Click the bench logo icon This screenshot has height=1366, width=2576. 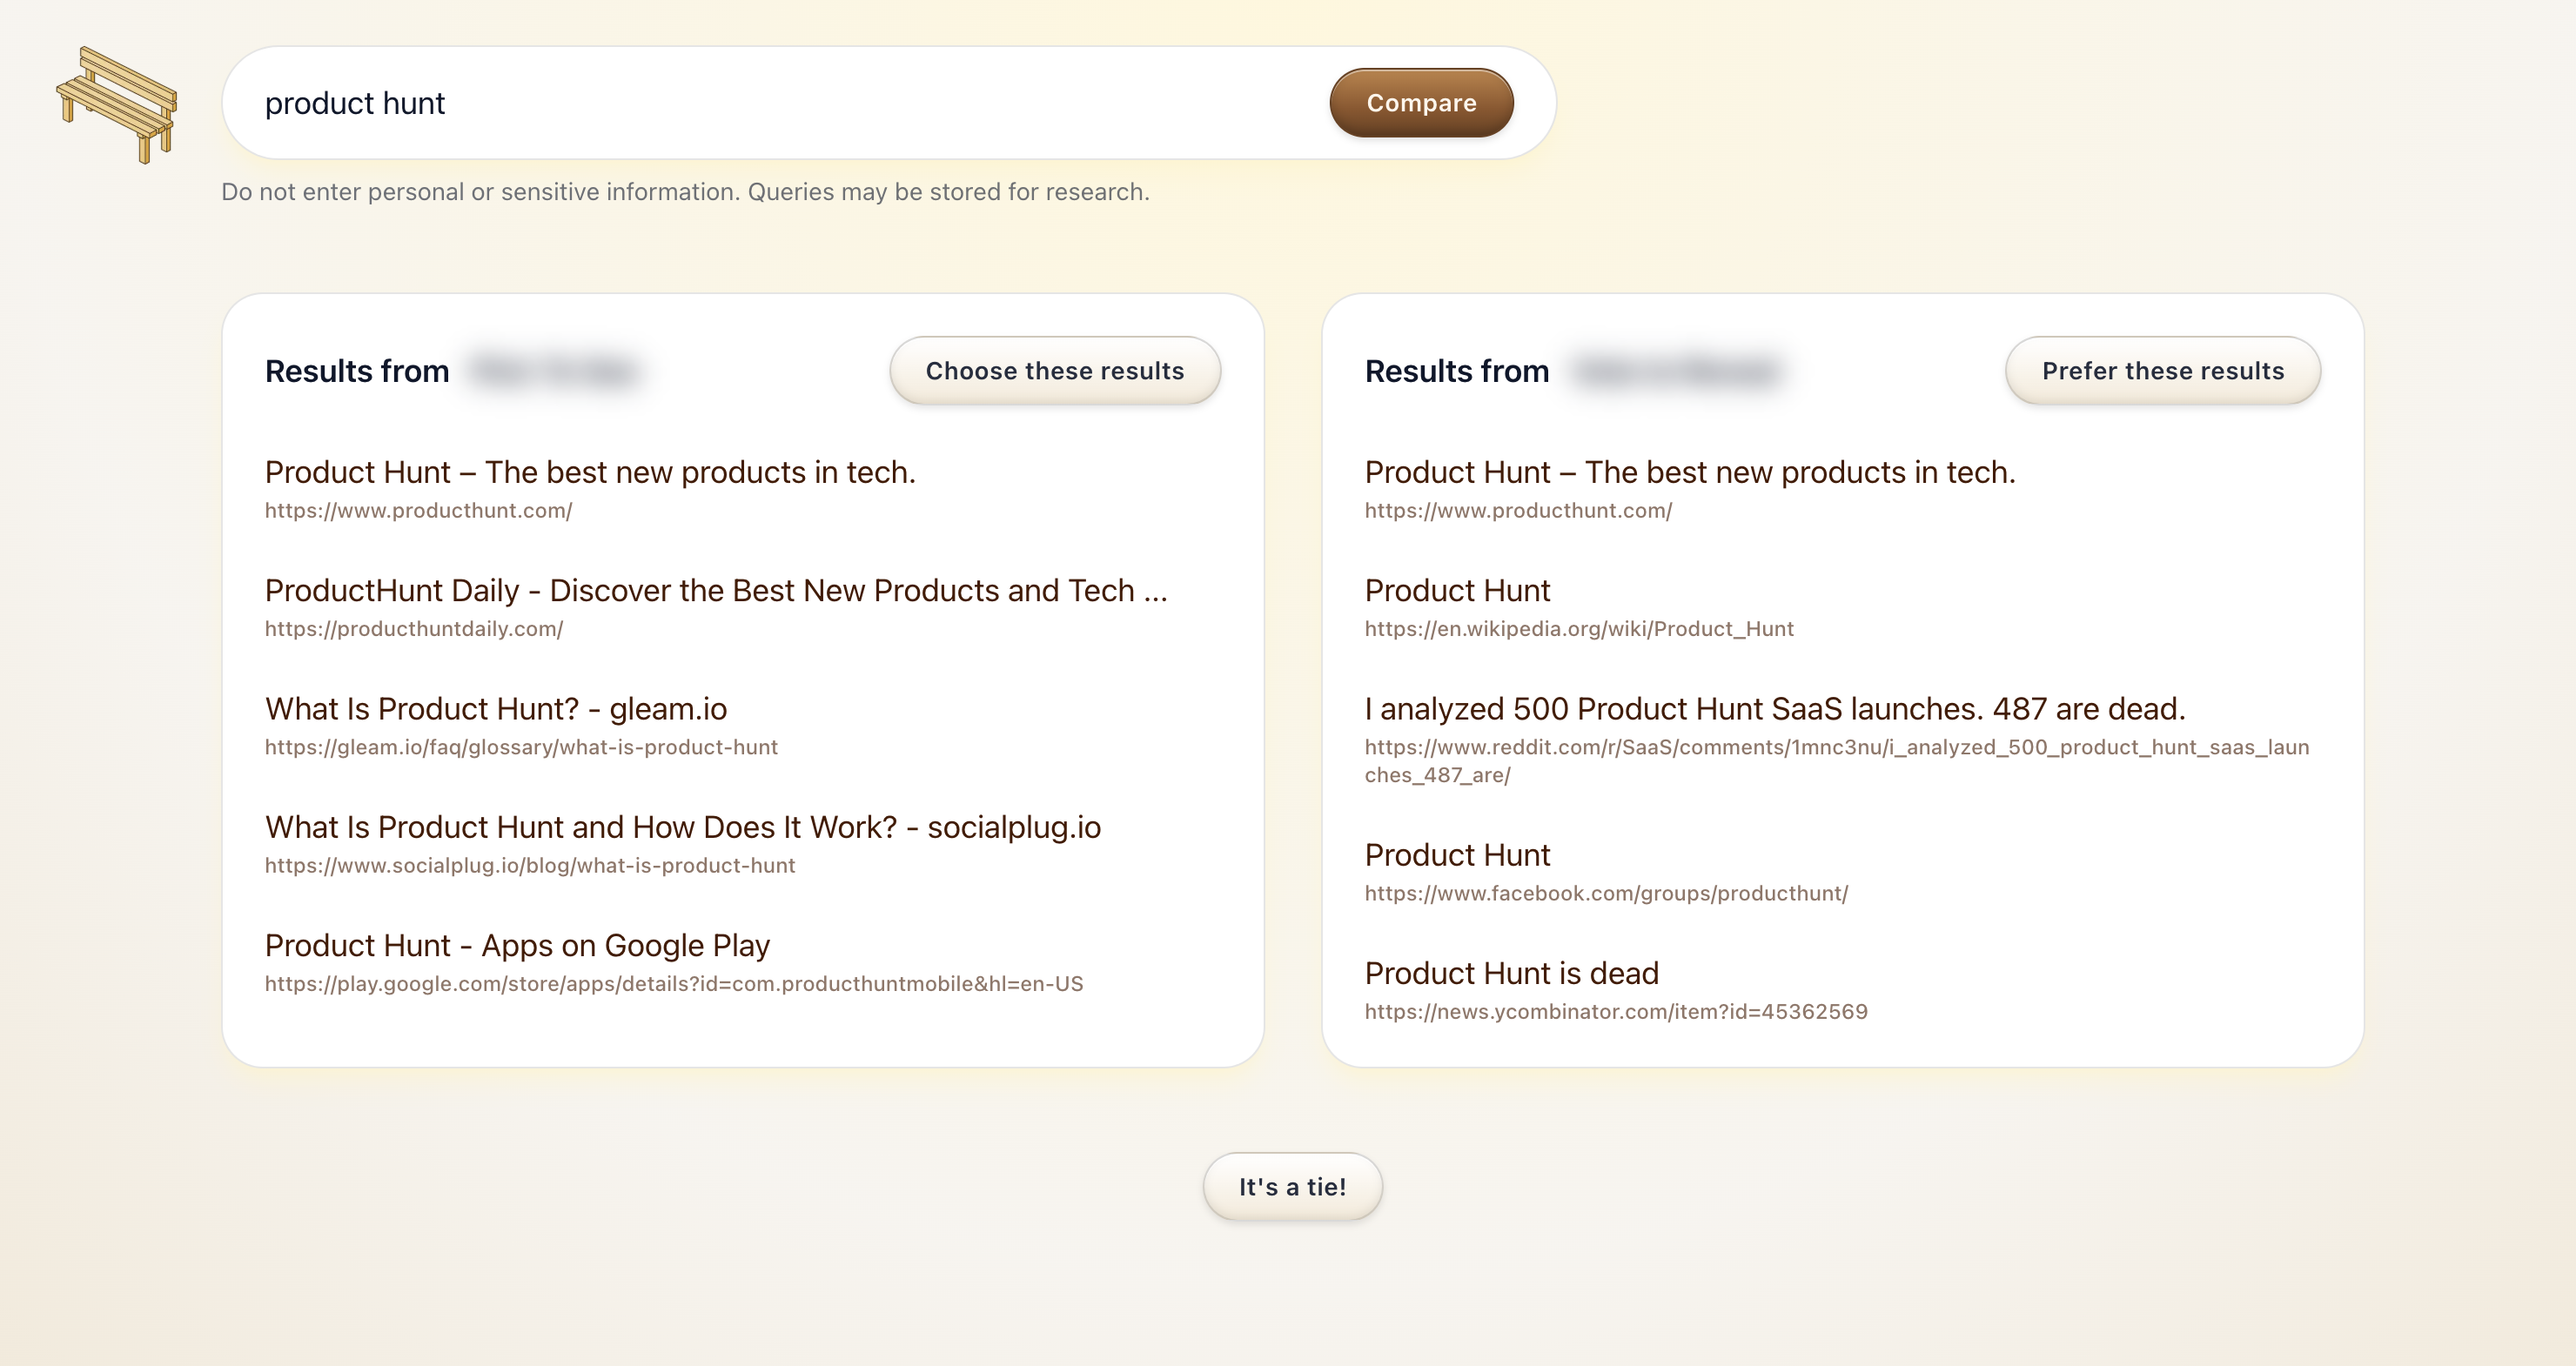click(115, 105)
